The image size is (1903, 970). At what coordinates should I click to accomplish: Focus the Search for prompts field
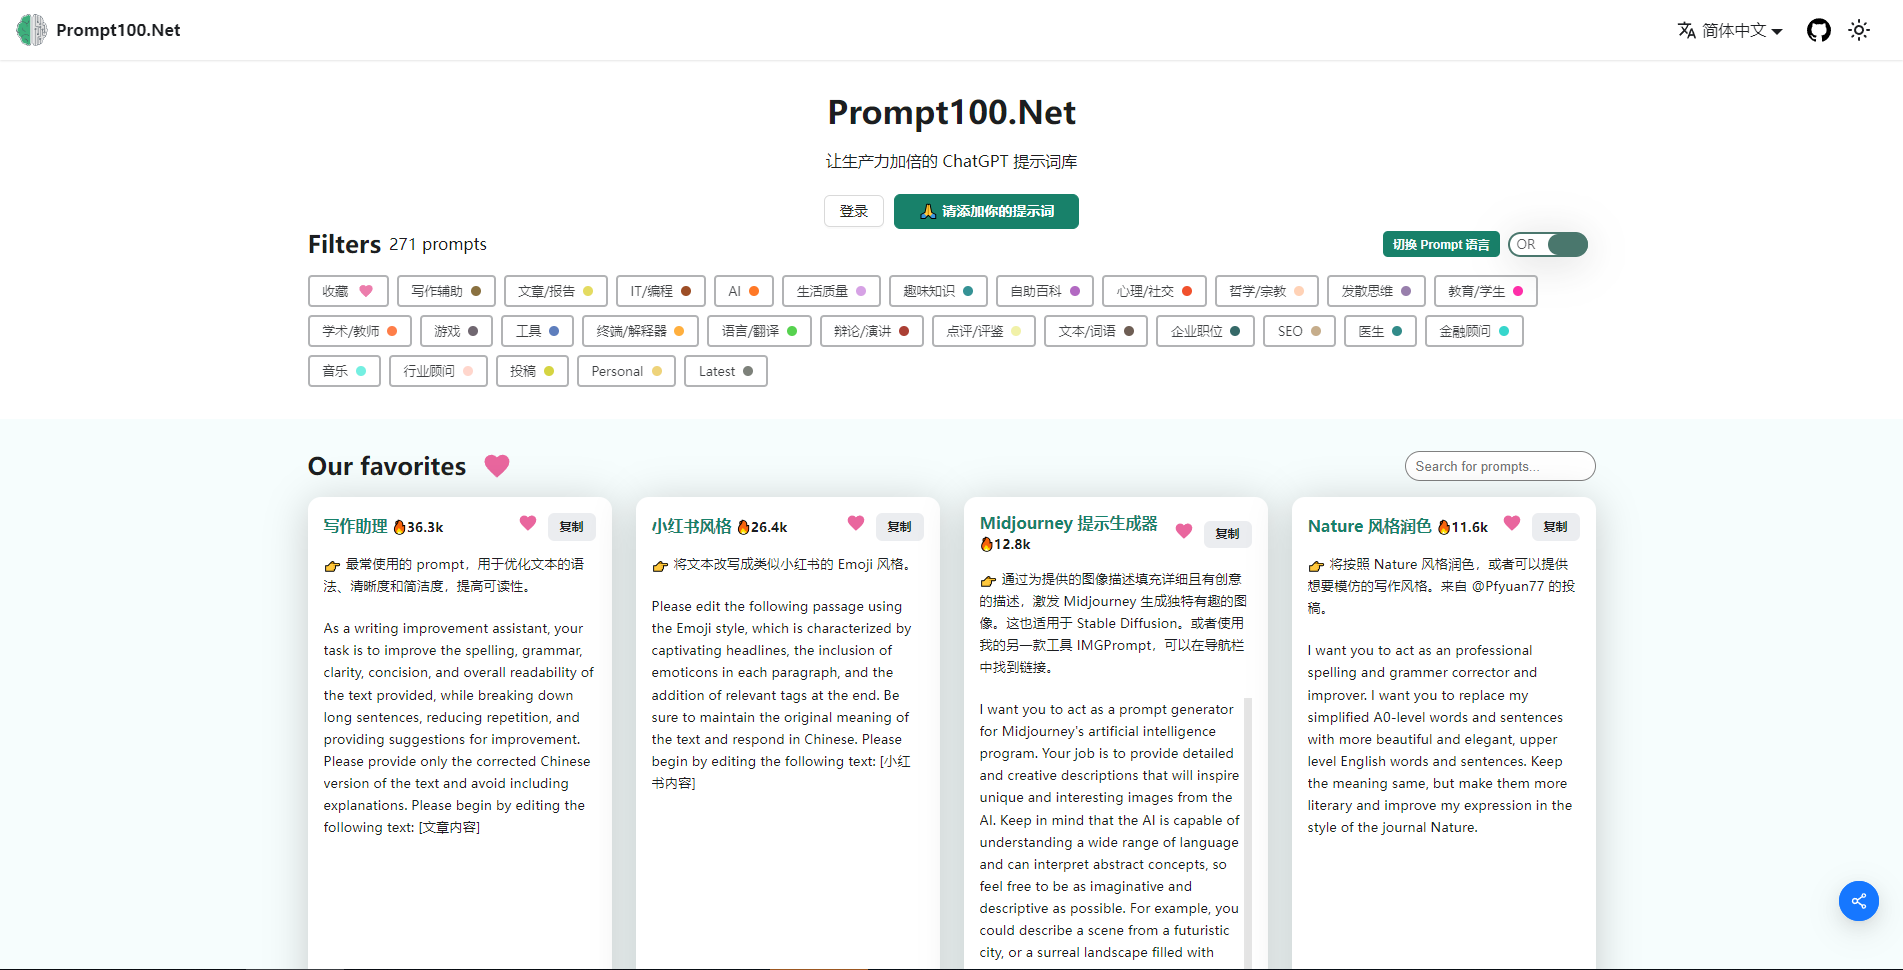click(1500, 466)
